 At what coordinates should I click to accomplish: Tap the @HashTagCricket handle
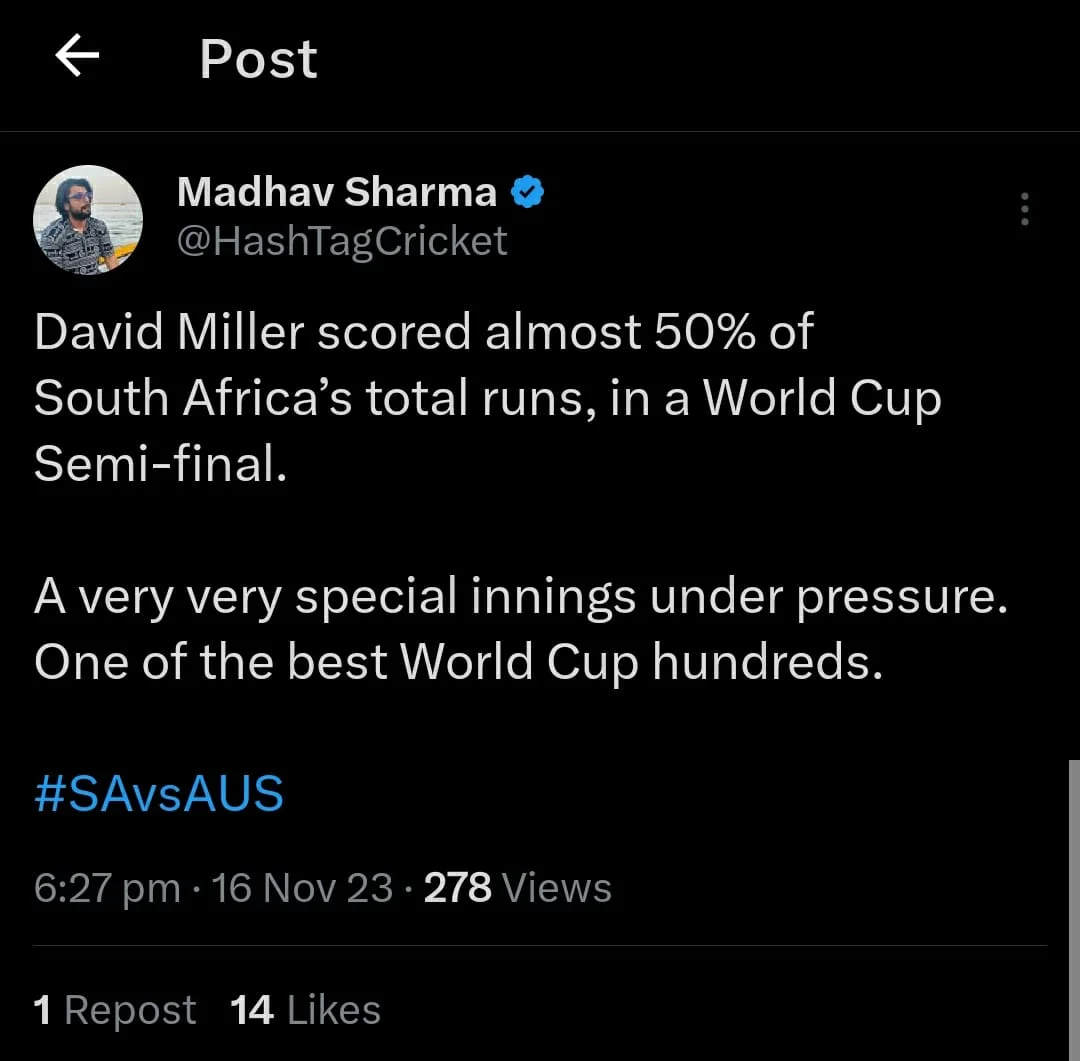point(342,241)
